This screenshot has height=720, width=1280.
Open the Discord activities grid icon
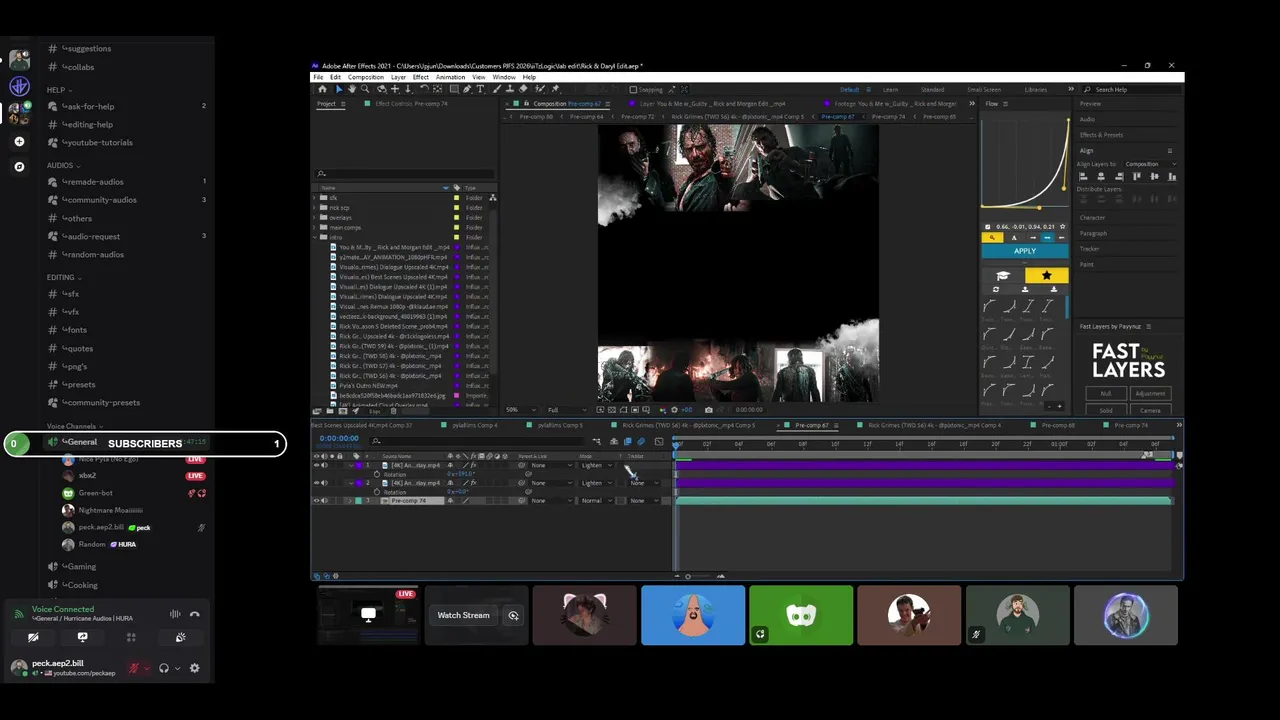tap(131, 637)
